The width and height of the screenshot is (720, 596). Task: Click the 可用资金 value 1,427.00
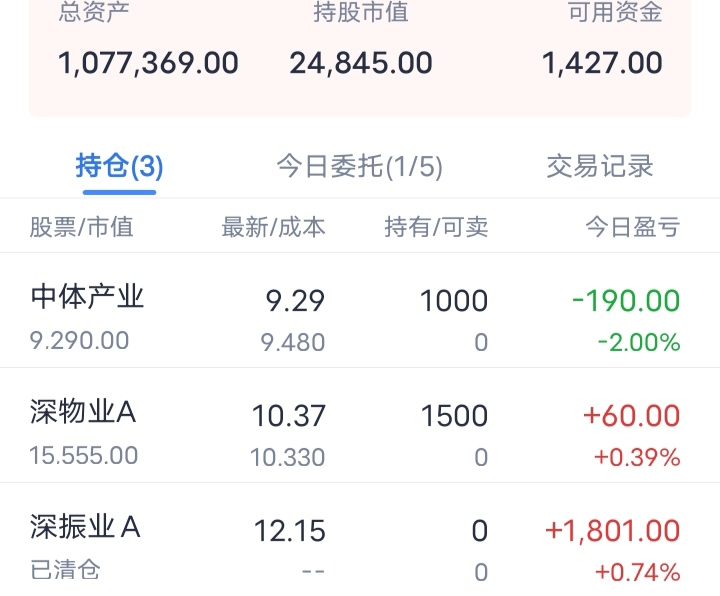coord(602,63)
